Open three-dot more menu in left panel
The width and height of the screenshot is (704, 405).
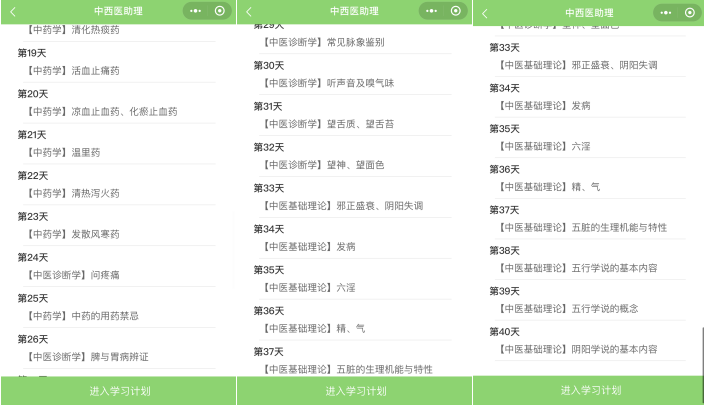(x=196, y=11)
